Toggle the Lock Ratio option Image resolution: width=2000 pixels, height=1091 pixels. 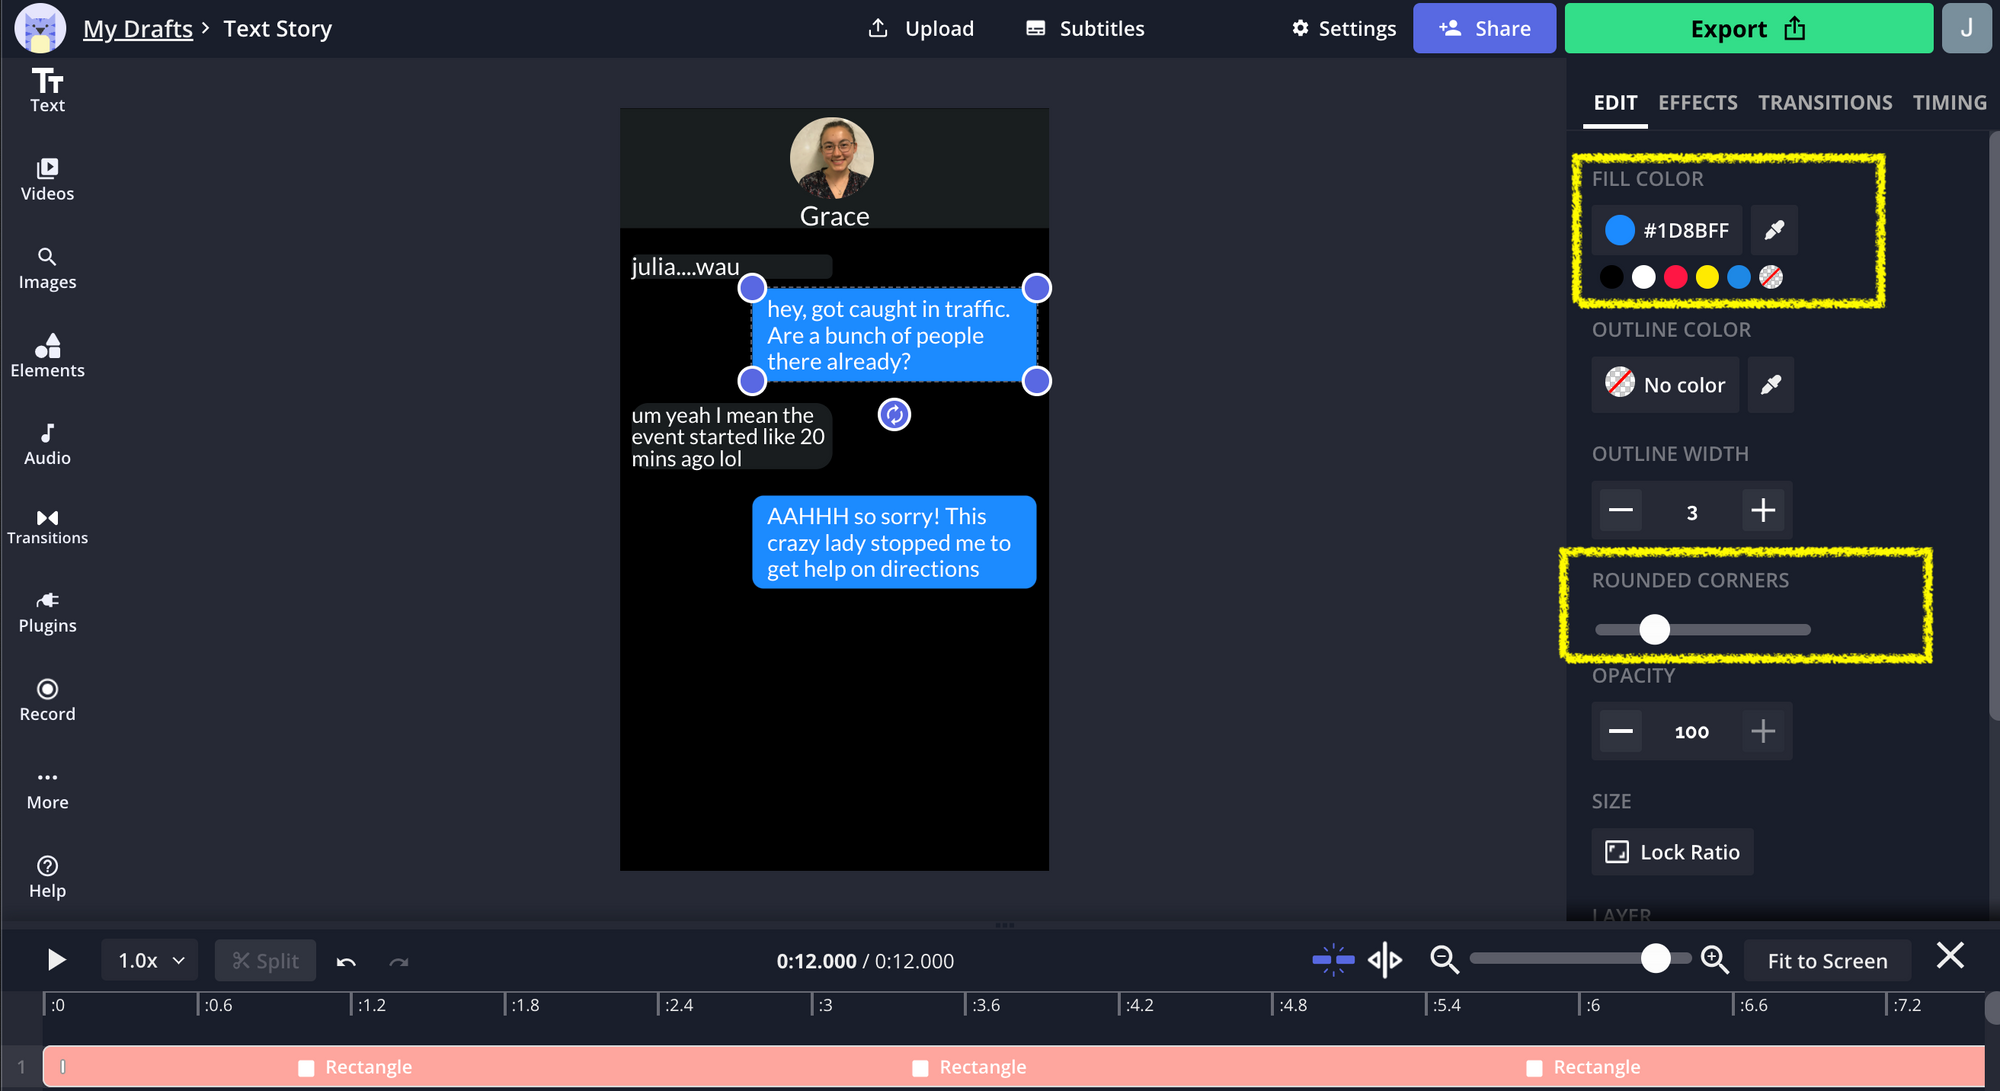pos(1672,852)
